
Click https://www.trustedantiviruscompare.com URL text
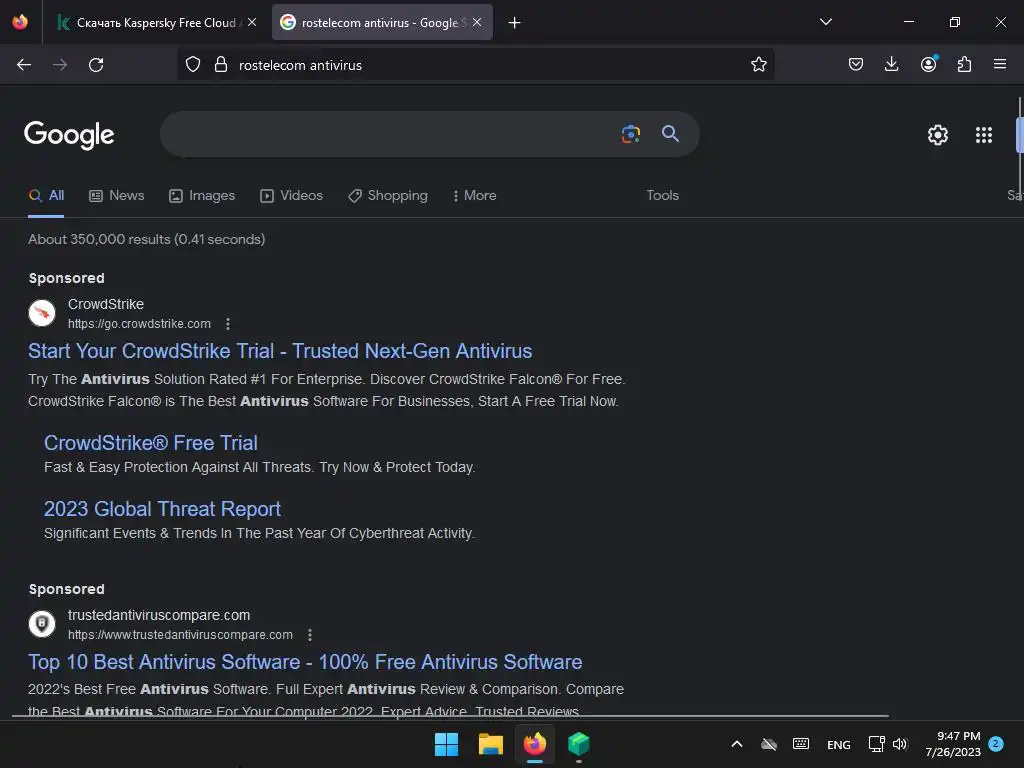(x=180, y=635)
